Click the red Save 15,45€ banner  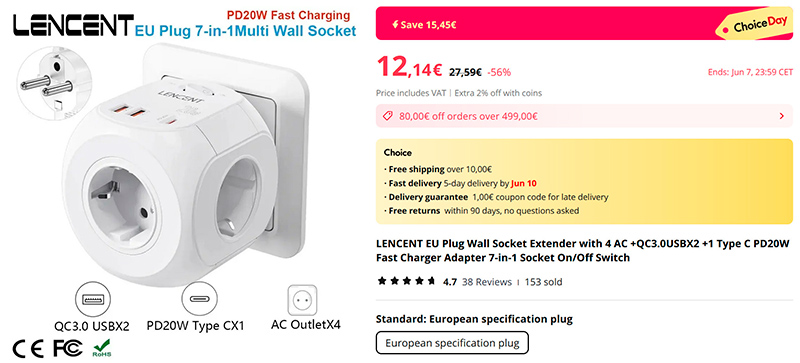point(585,23)
